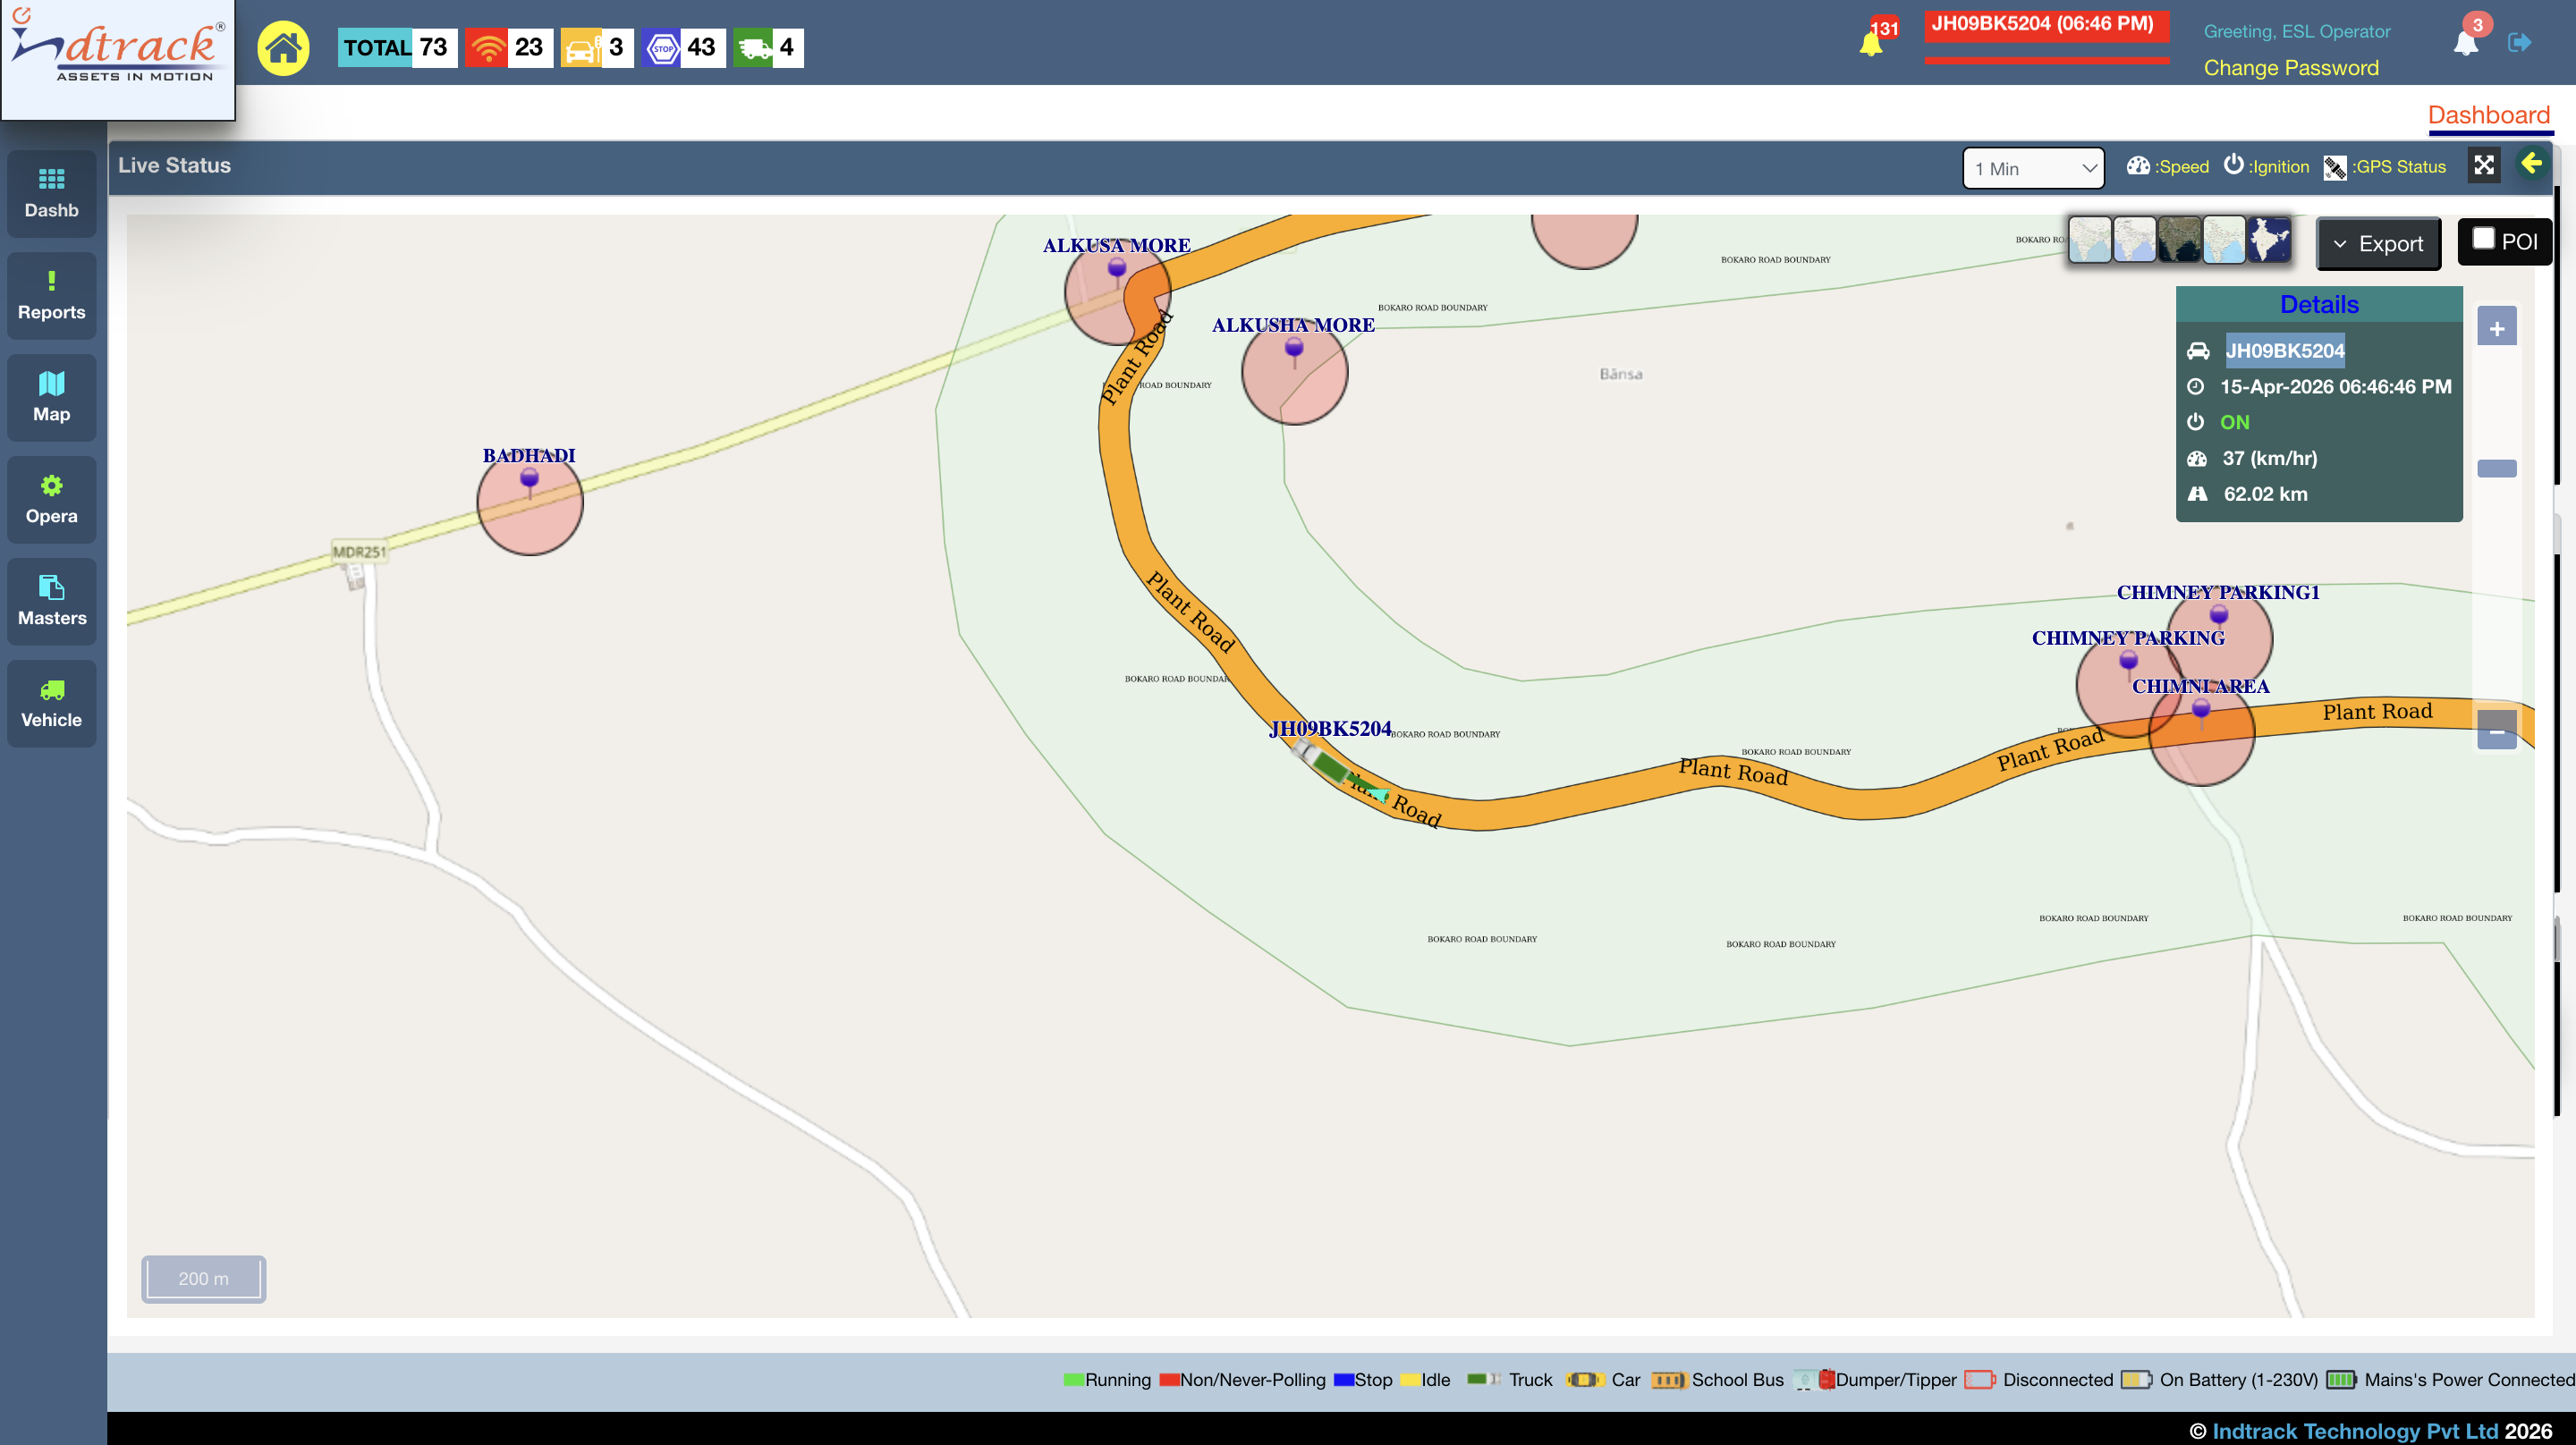Open notification bell with badge 3

2466,42
